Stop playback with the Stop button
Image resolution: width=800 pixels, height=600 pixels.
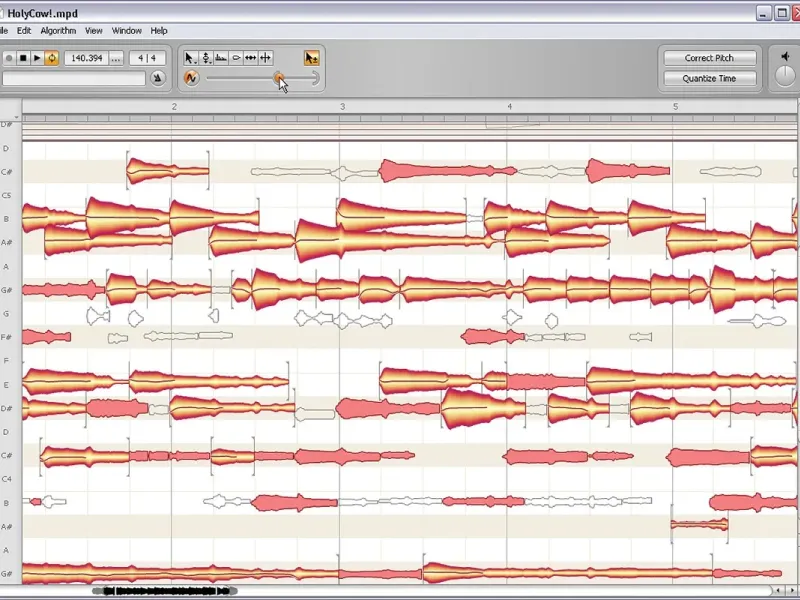pyautogui.click(x=23, y=58)
